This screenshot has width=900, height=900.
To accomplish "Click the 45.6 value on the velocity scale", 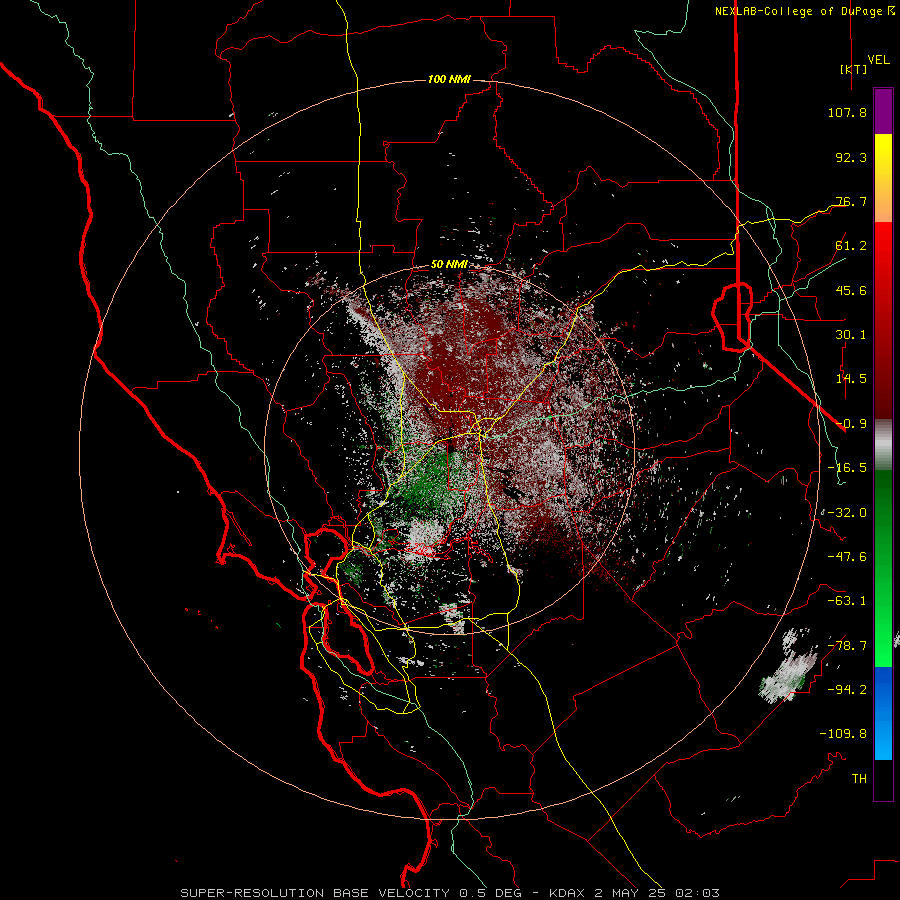I will [851, 290].
